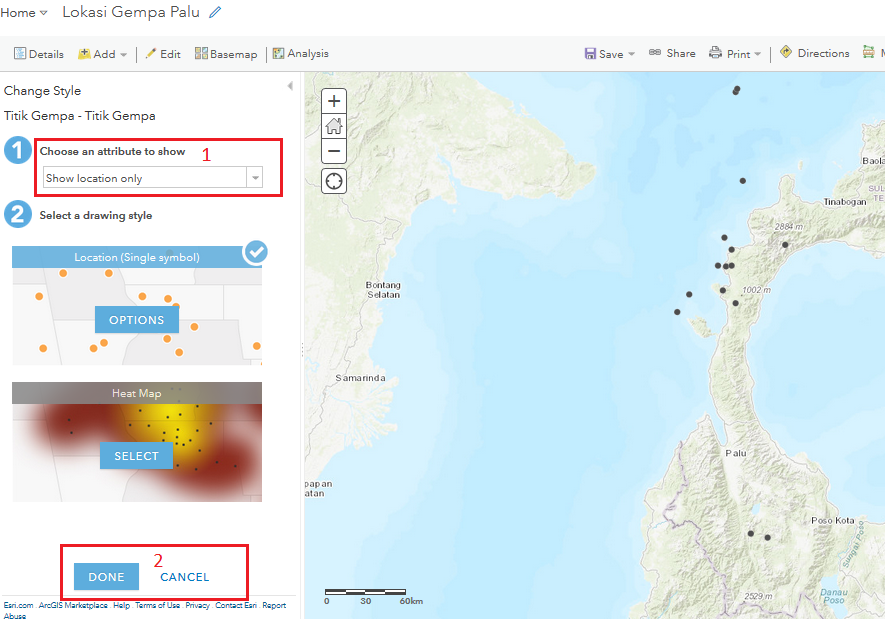The width and height of the screenshot is (885, 619).
Task: Open the Add menu
Action: click(x=102, y=54)
